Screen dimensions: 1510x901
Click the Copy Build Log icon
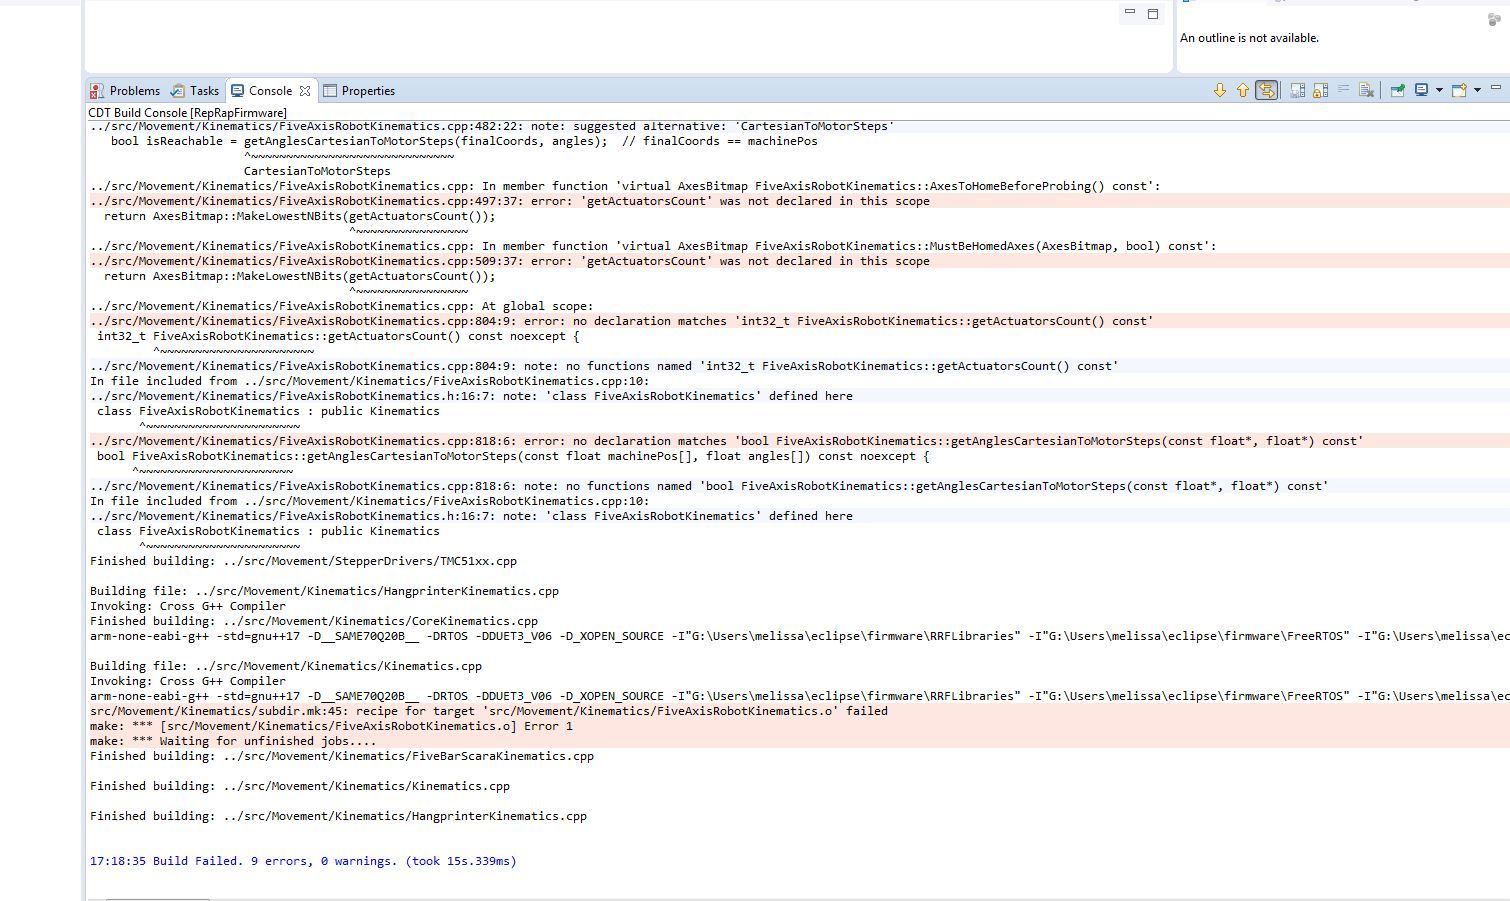1298,90
